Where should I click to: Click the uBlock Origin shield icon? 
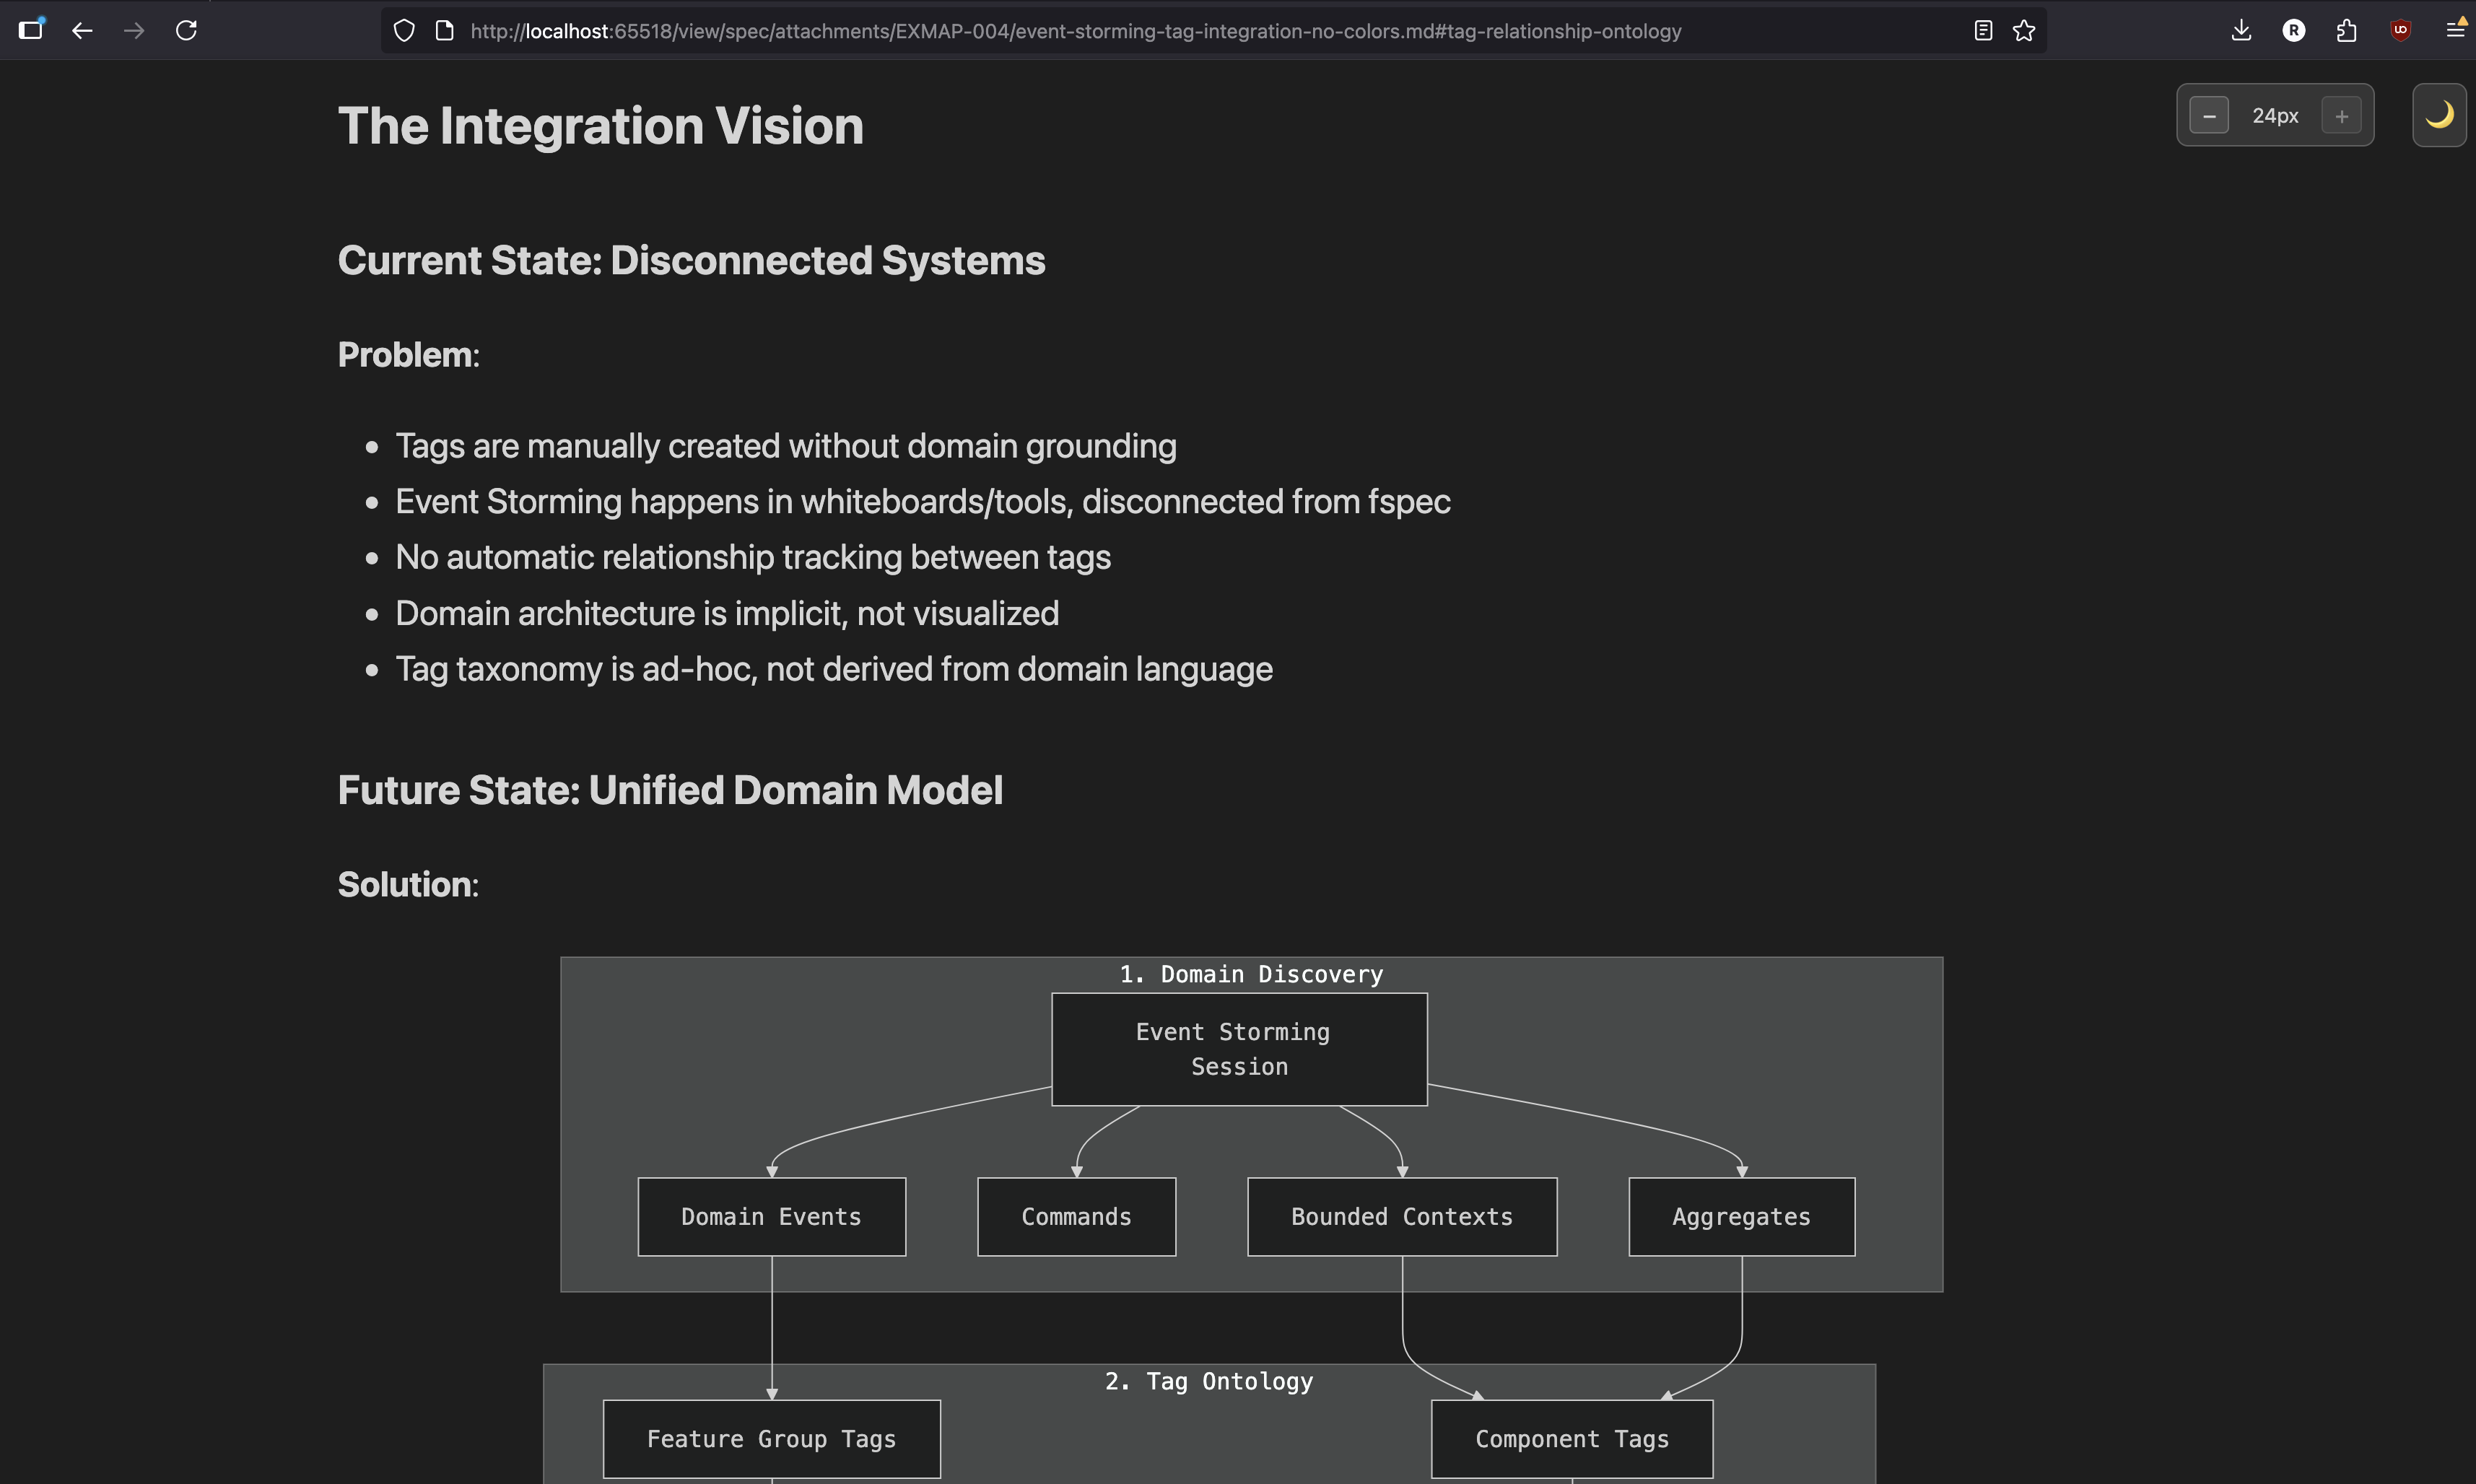click(x=2400, y=31)
